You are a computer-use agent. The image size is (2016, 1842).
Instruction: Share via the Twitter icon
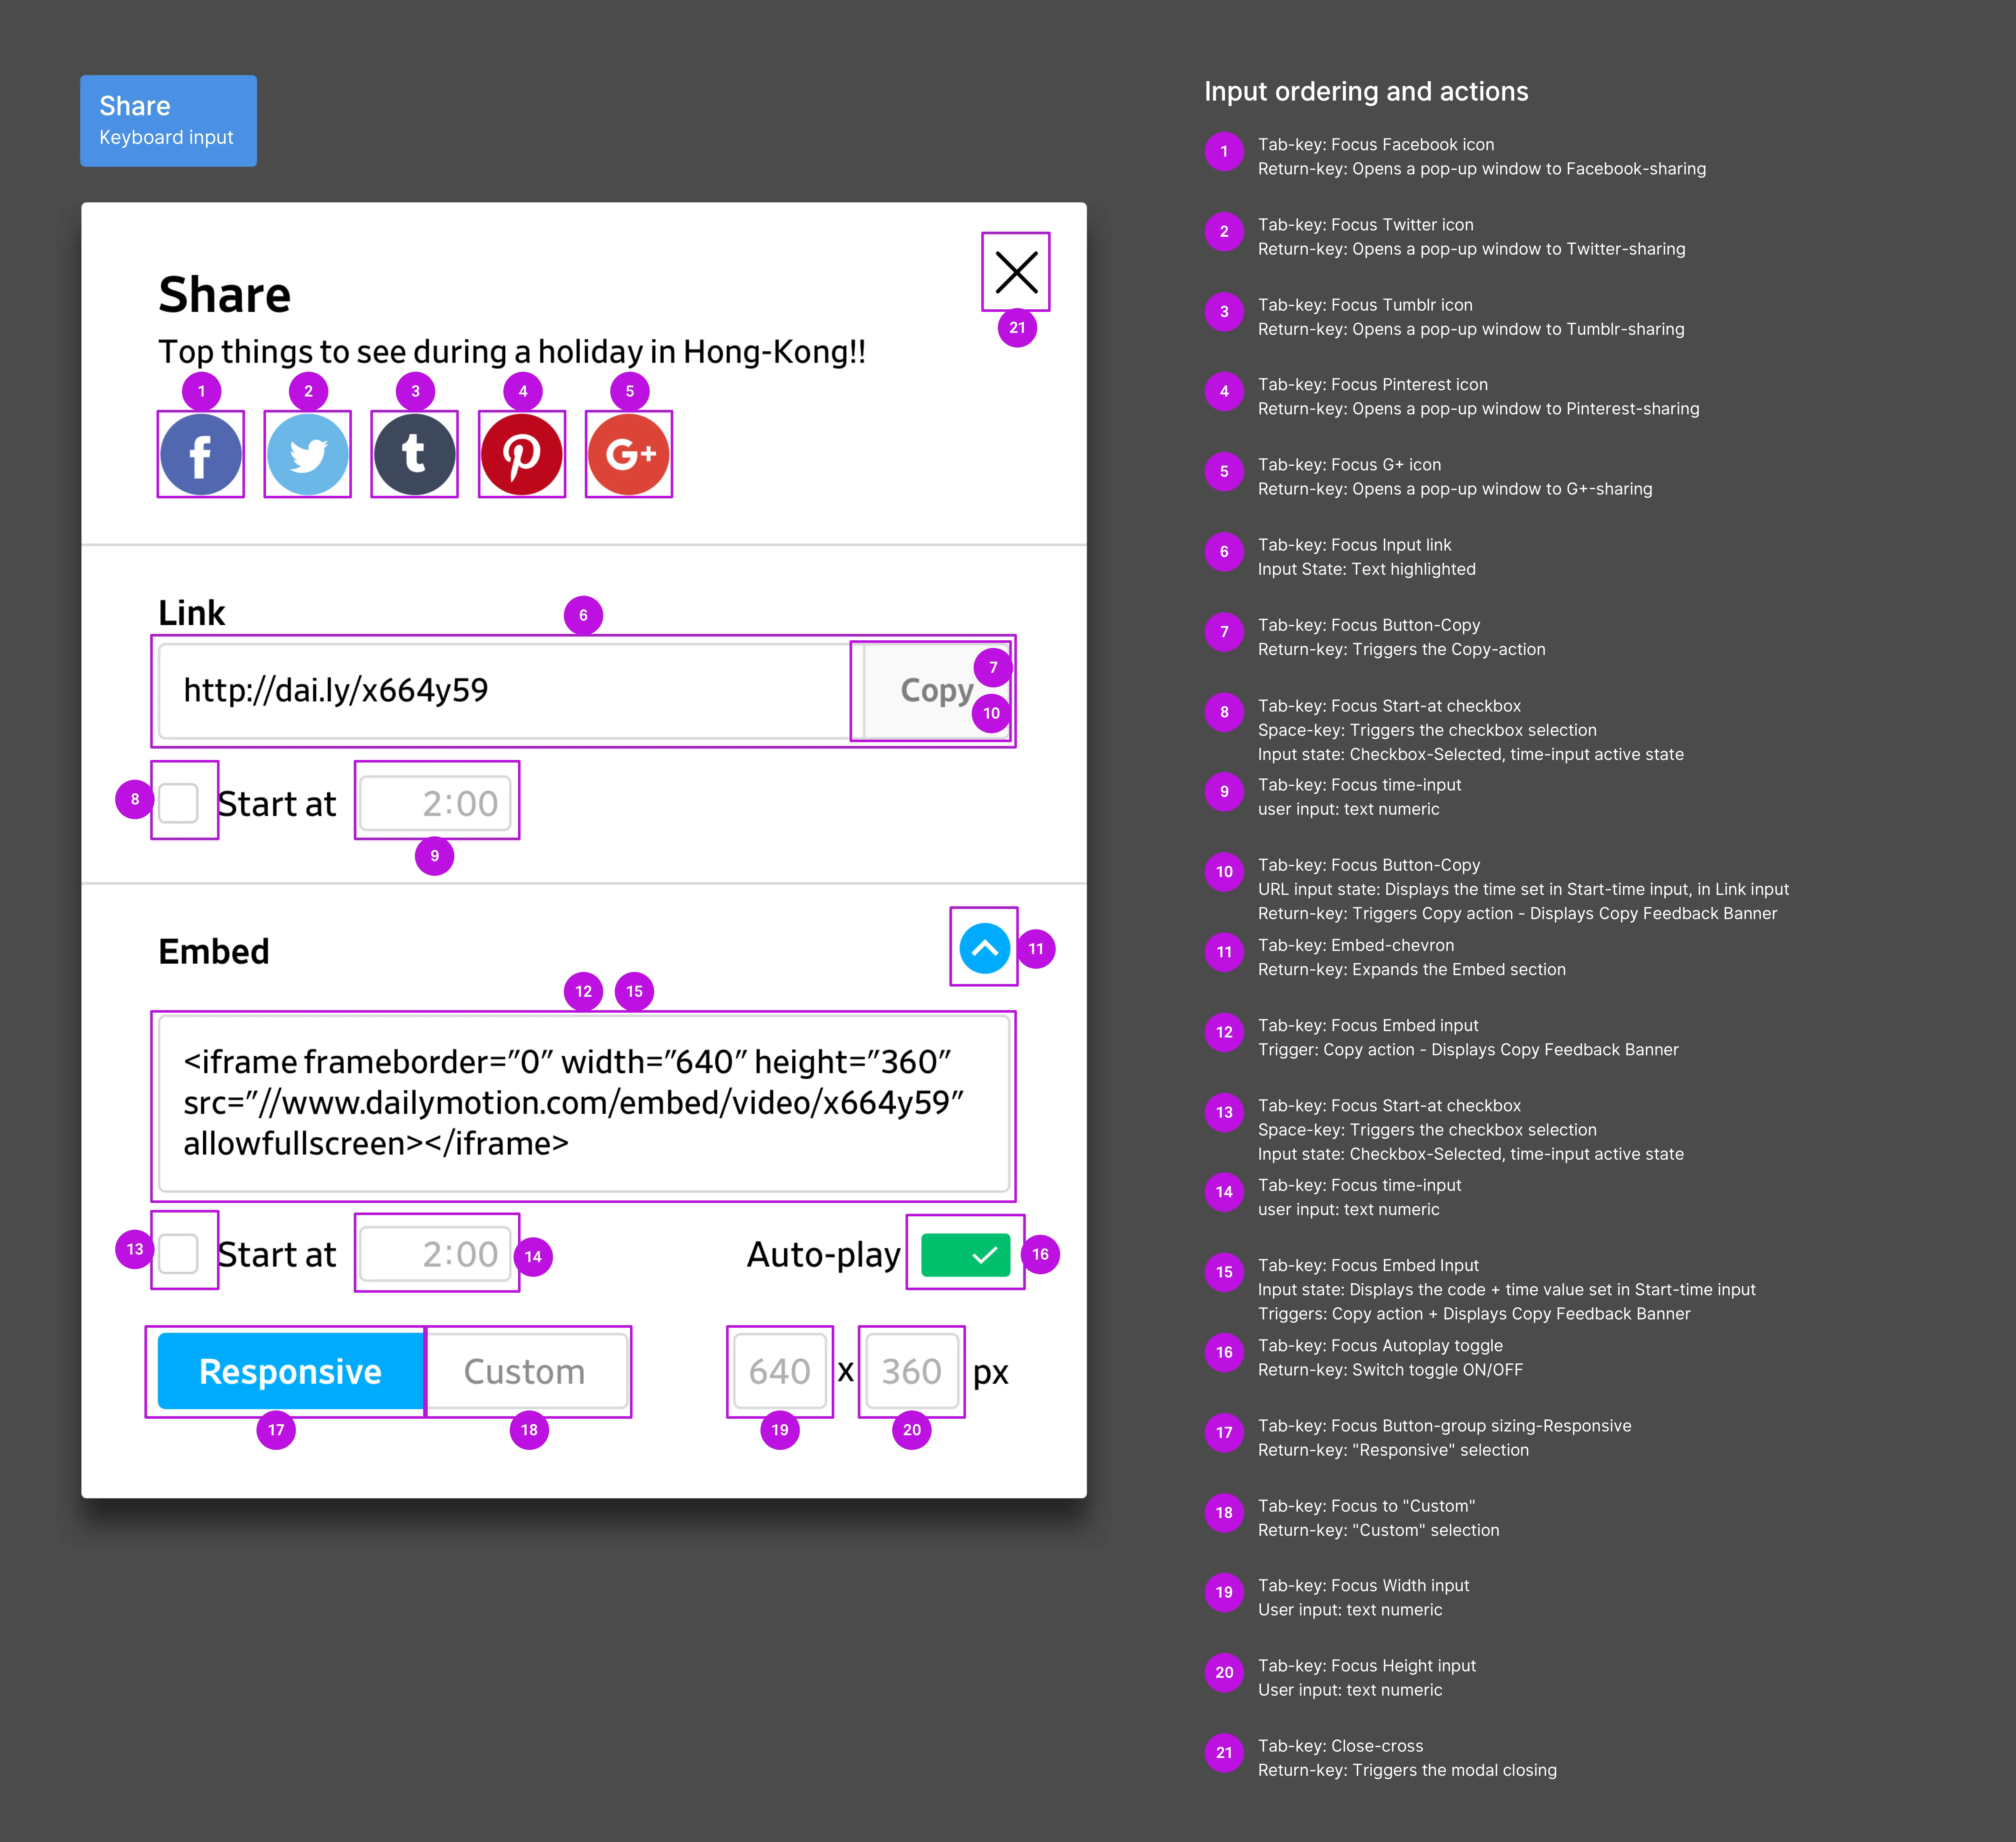point(307,454)
